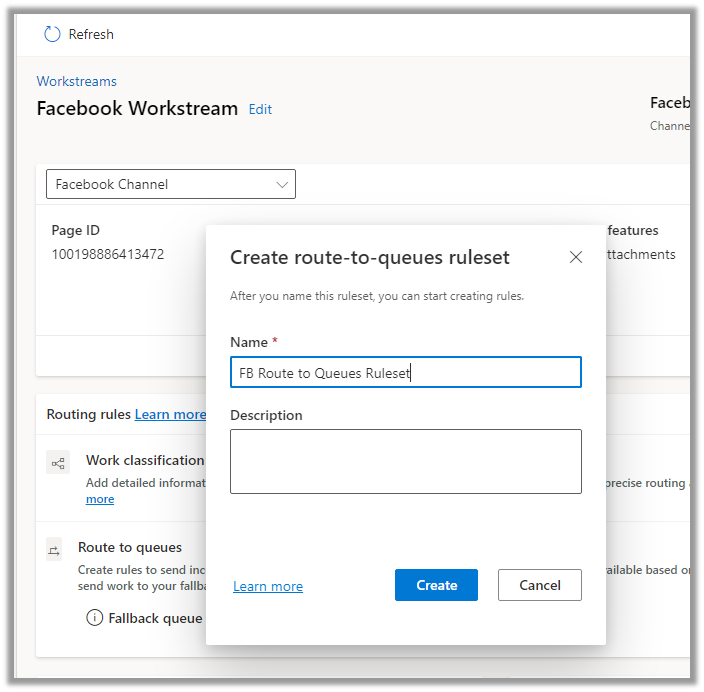Click the Page ID value 100198886413472

(108, 254)
